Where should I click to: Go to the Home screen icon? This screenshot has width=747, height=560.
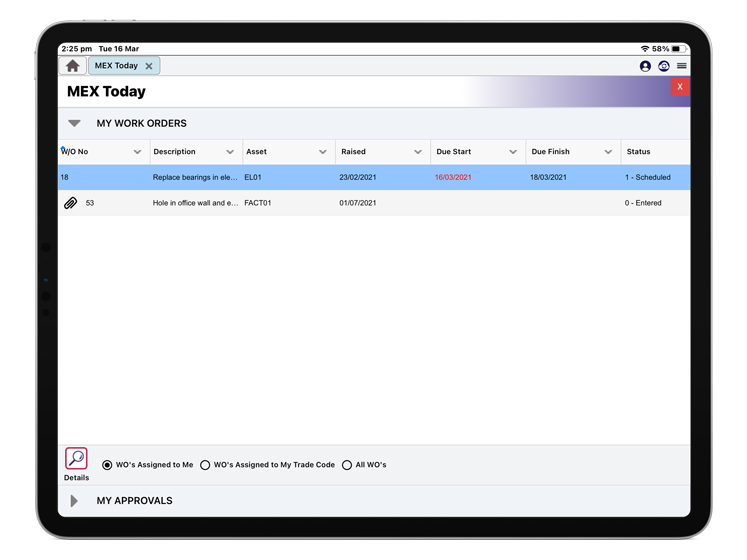click(x=72, y=66)
